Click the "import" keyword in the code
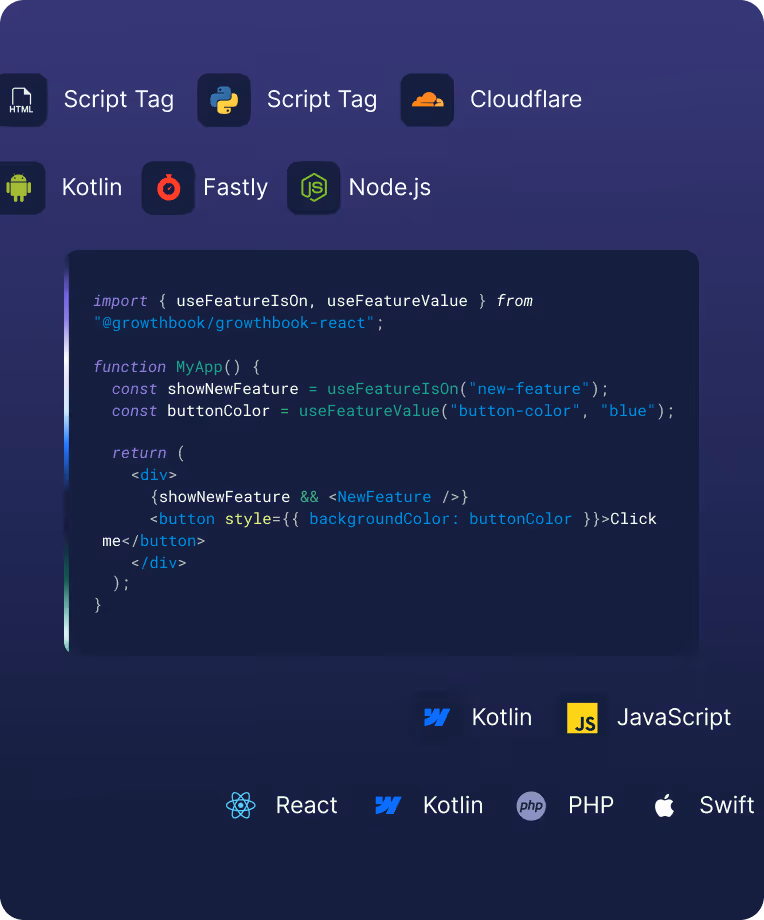 (120, 301)
